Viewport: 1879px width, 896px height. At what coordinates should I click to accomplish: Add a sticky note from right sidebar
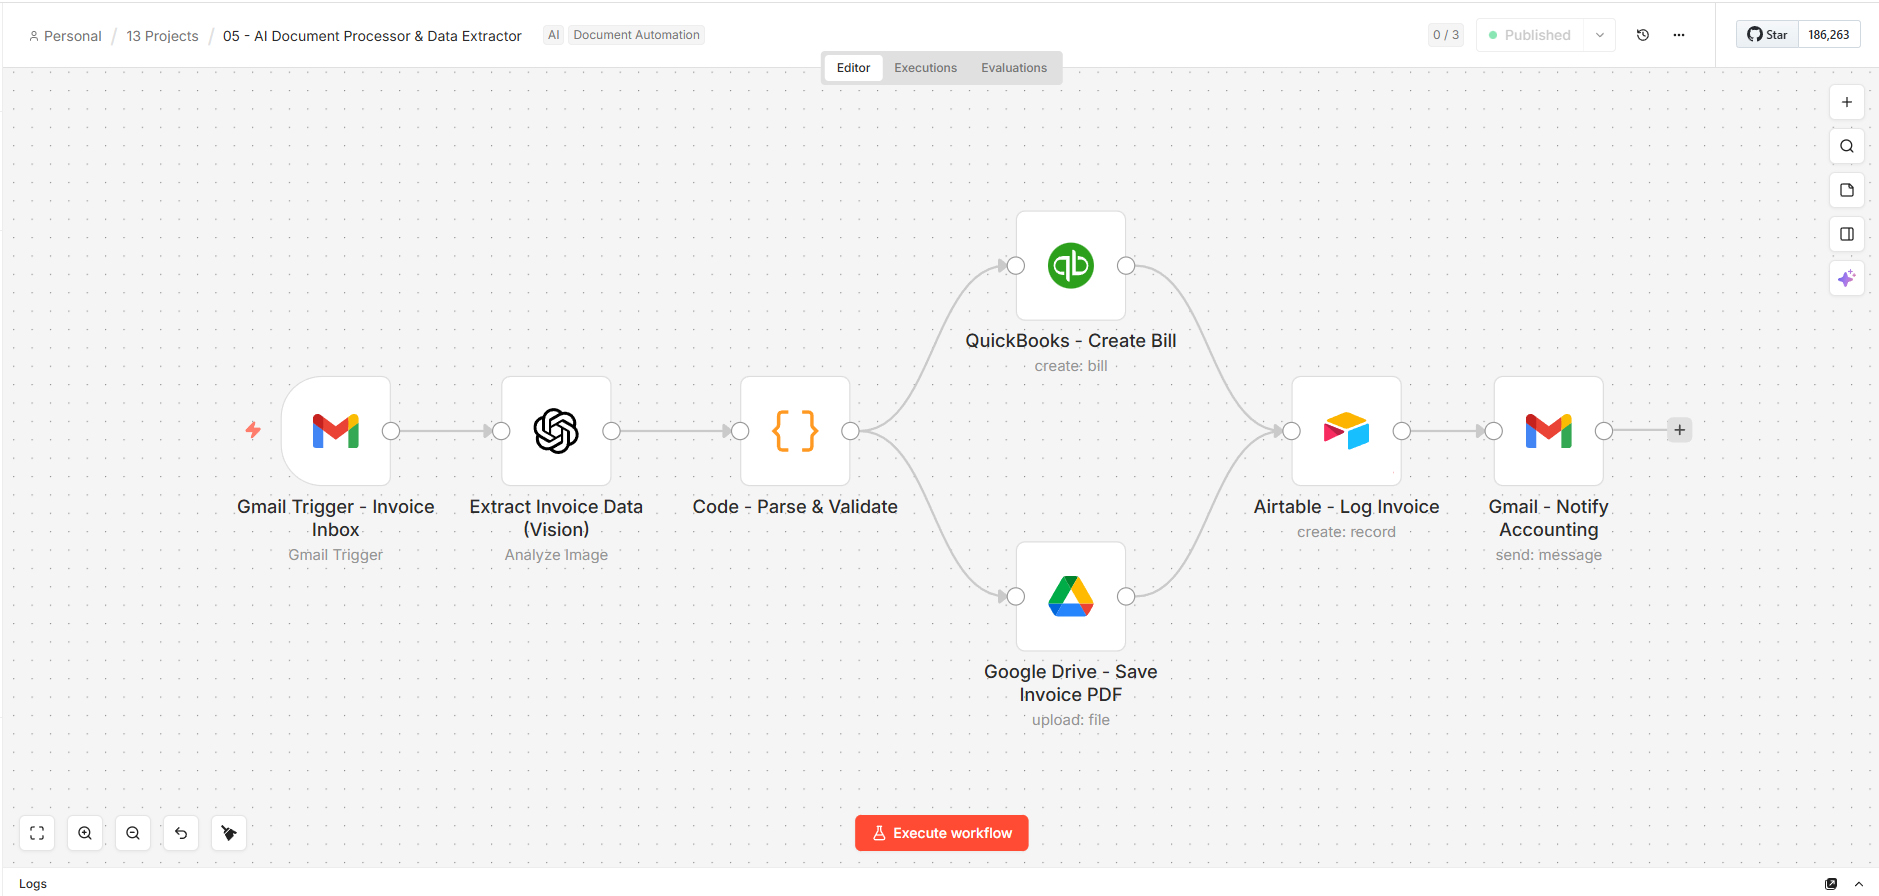pyautogui.click(x=1847, y=190)
